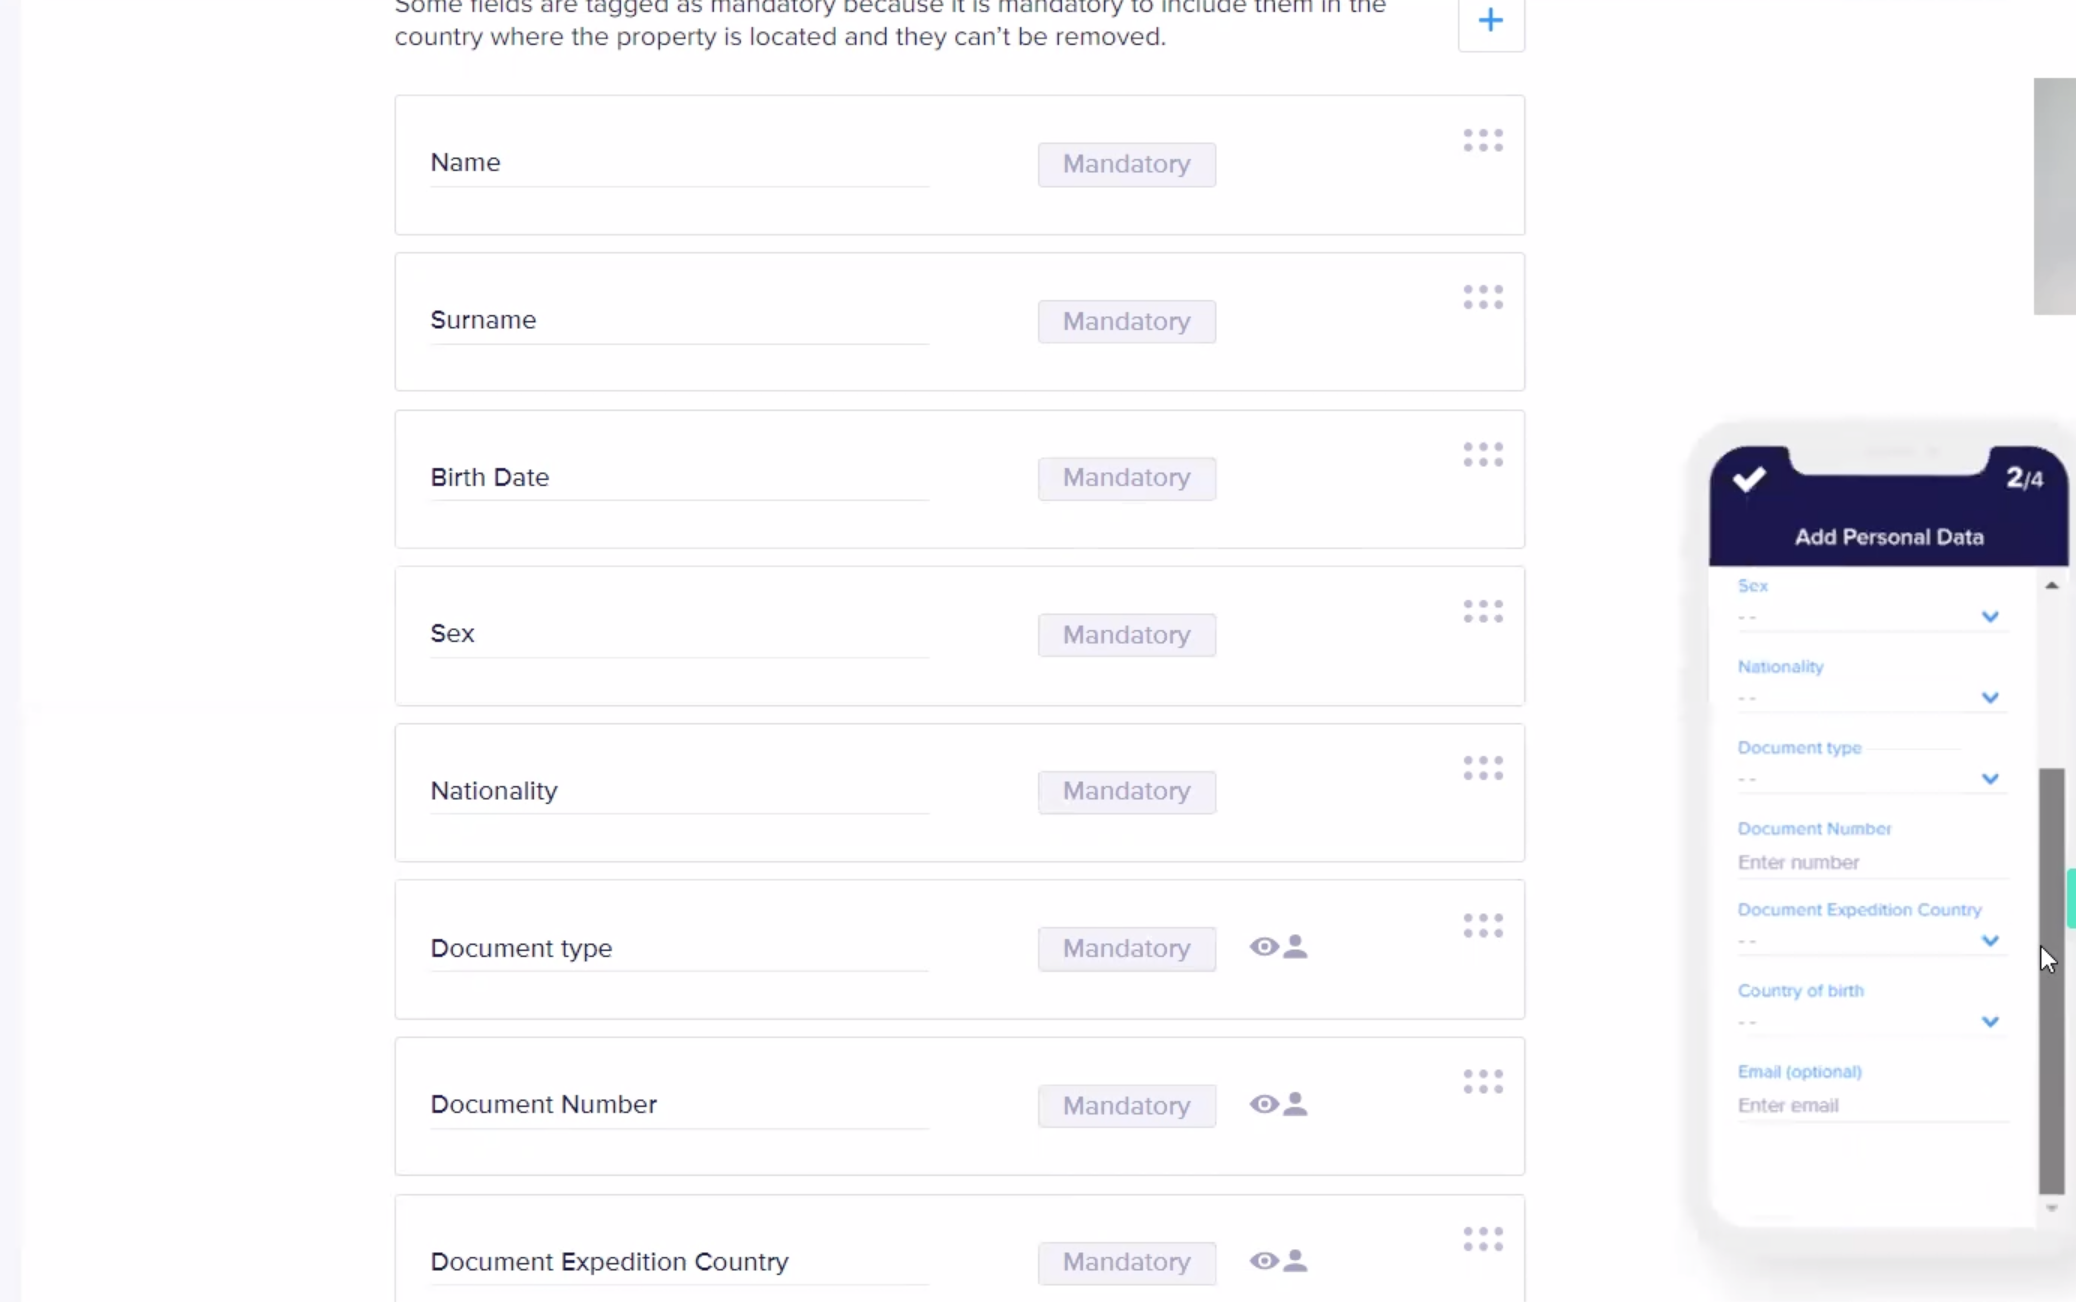Click drag handle on Document Expedition Country row
This screenshot has width=2076, height=1302.
(x=1483, y=1240)
